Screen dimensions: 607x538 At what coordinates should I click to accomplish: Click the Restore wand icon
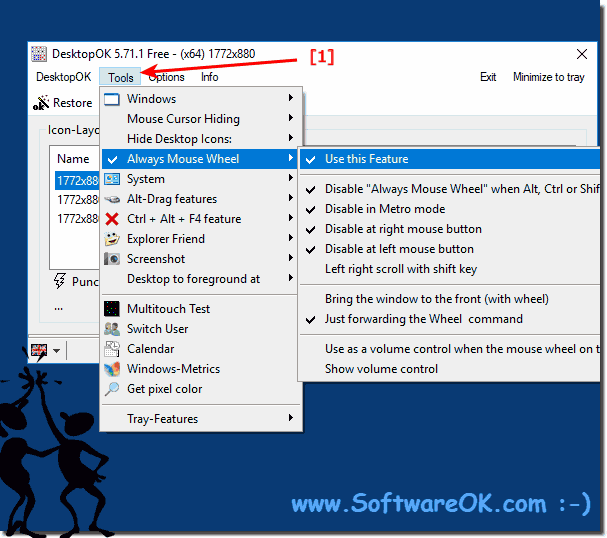[41, 103]
